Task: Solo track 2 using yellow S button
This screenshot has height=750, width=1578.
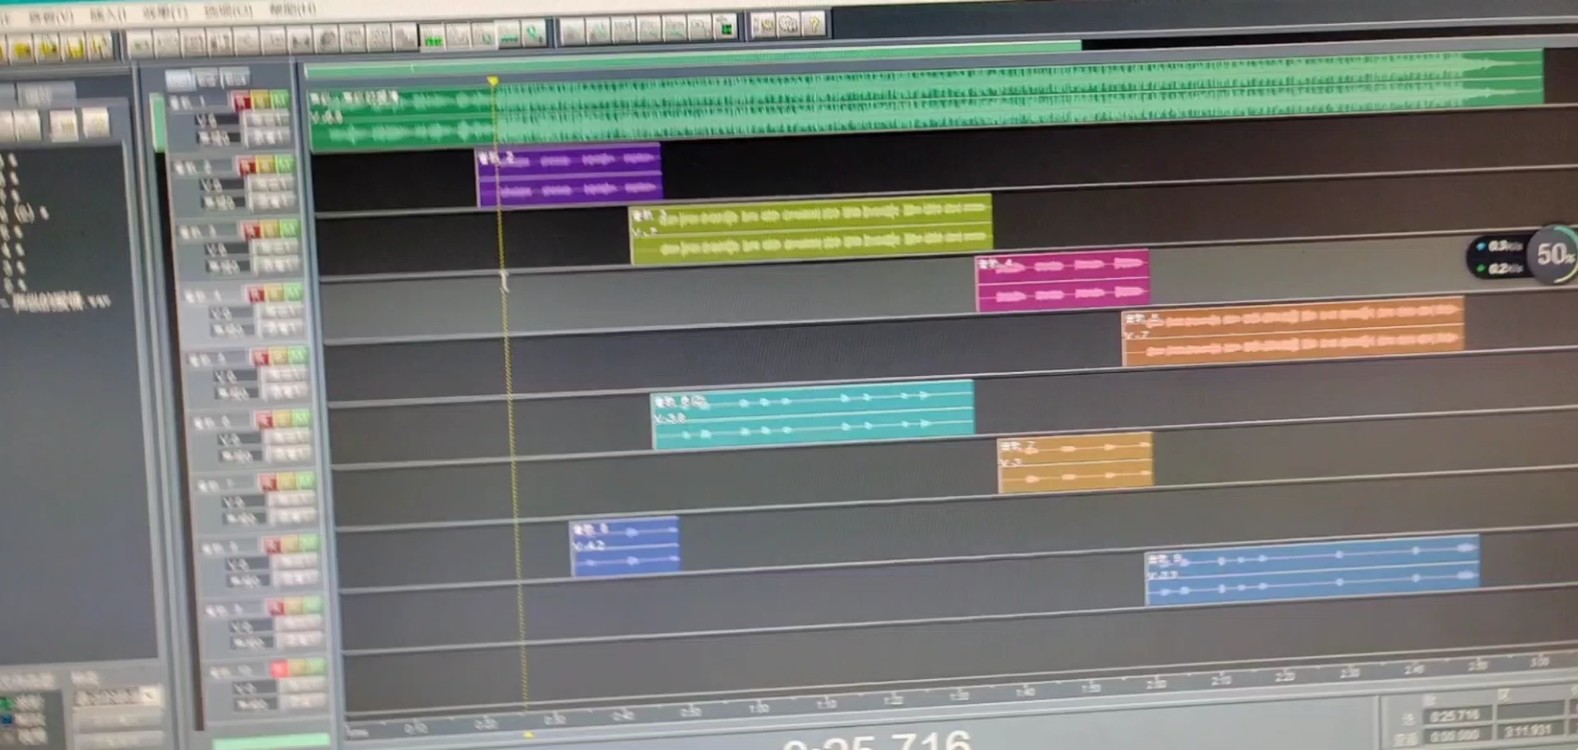Action: 266,165
